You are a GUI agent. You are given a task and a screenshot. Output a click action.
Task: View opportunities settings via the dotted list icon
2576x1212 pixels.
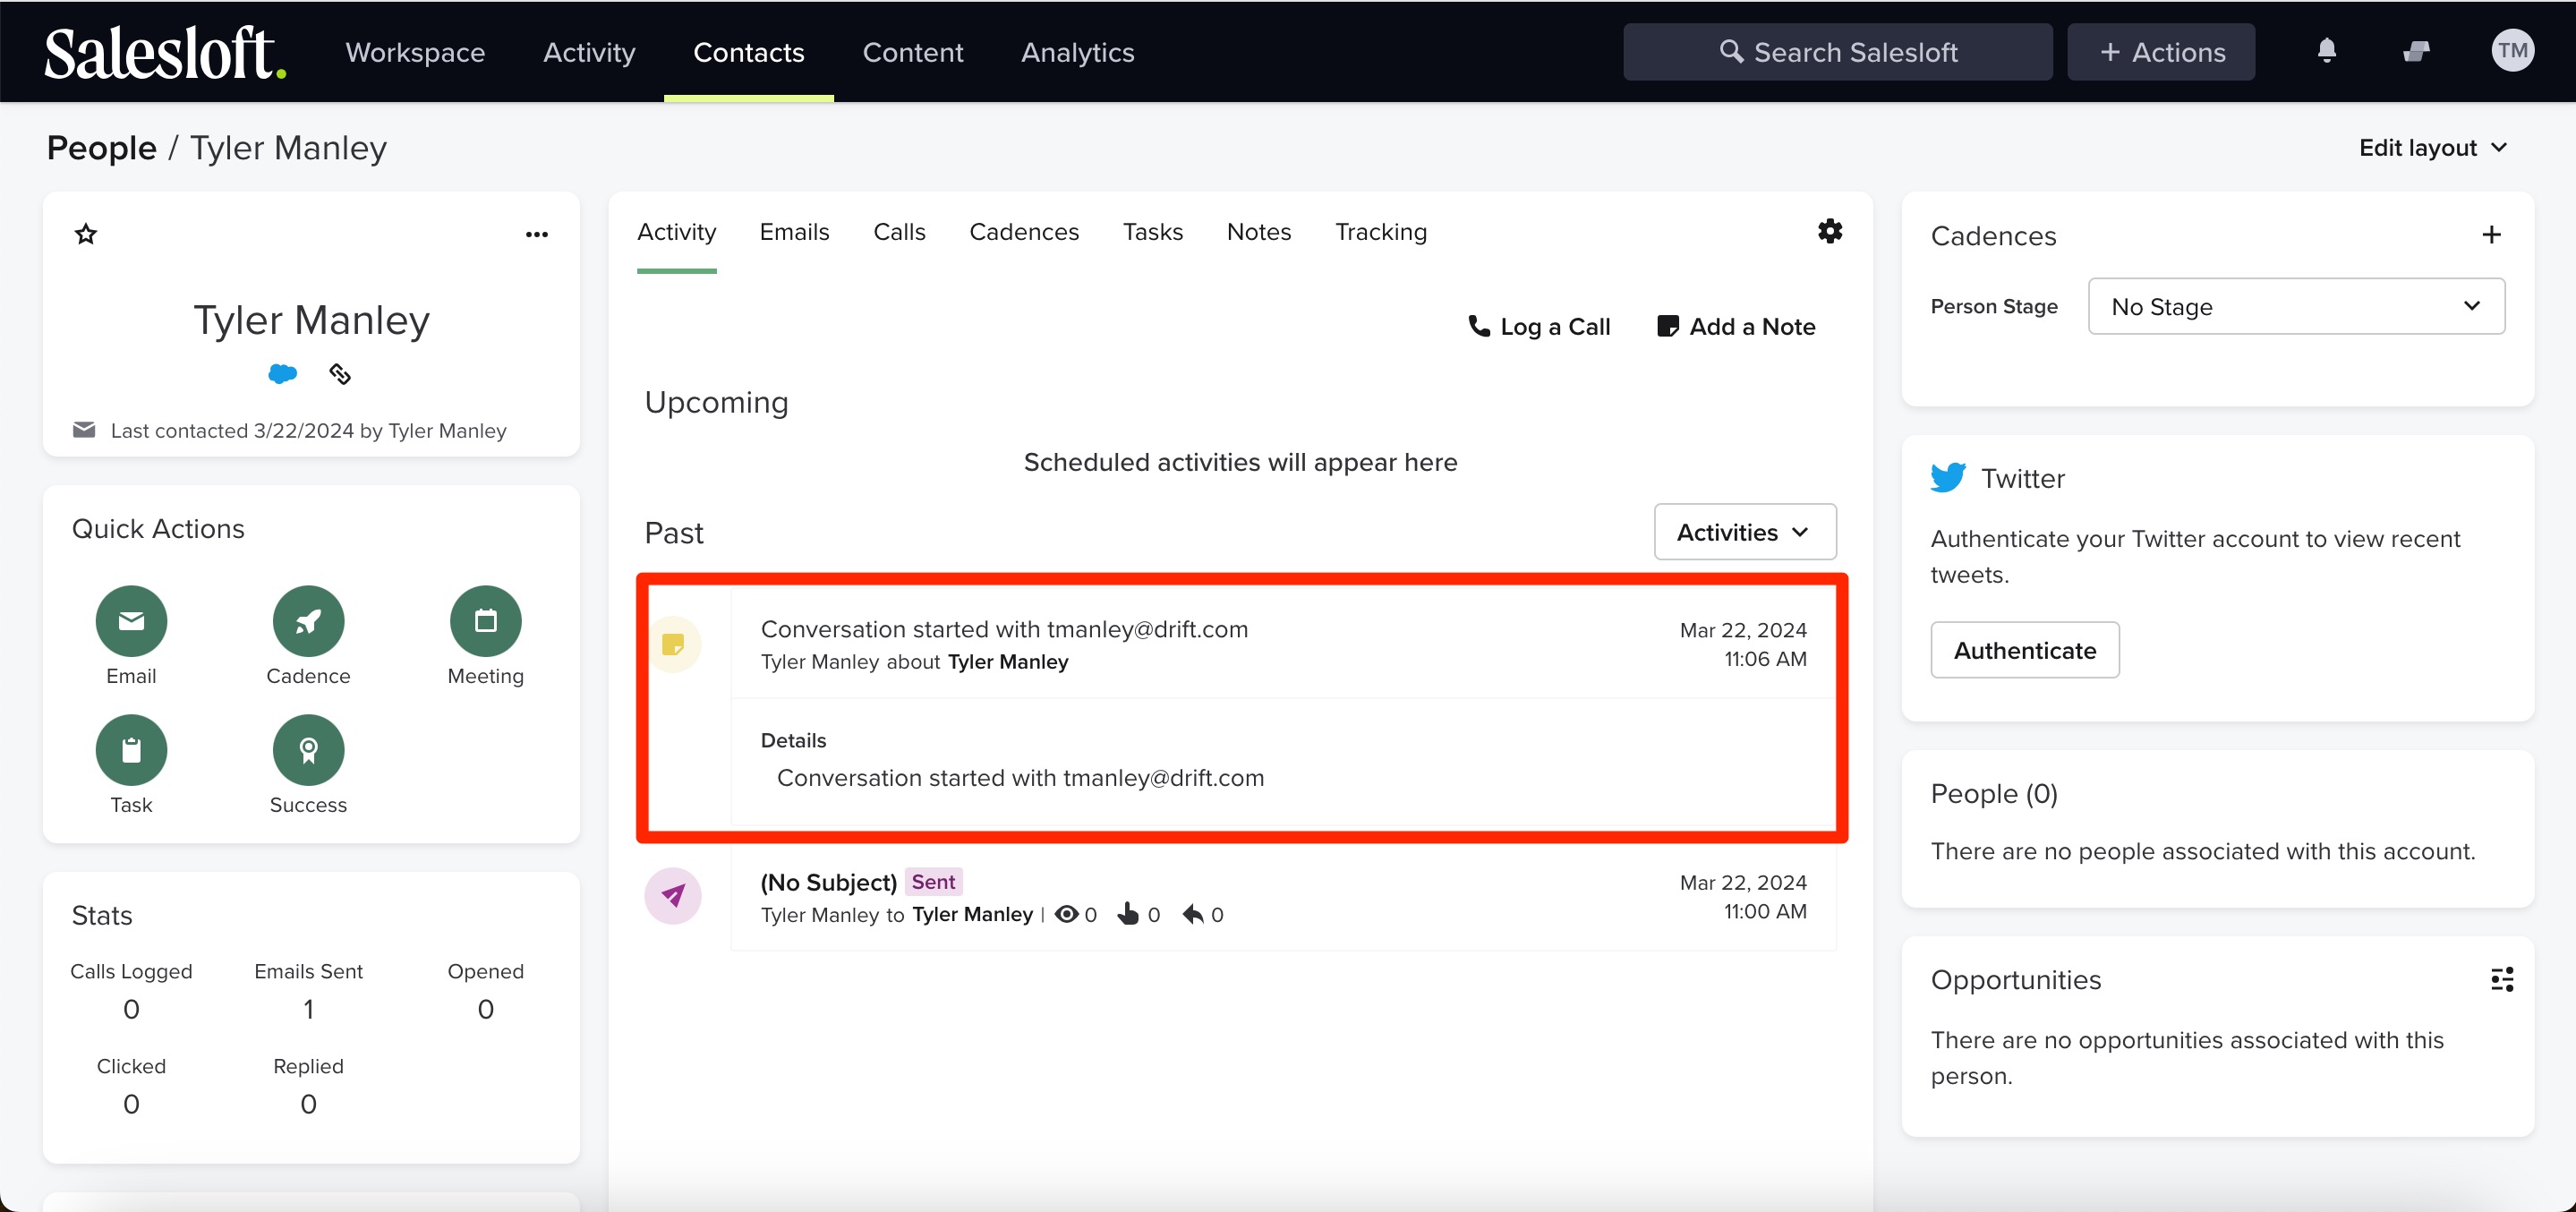coord(2502,979)
